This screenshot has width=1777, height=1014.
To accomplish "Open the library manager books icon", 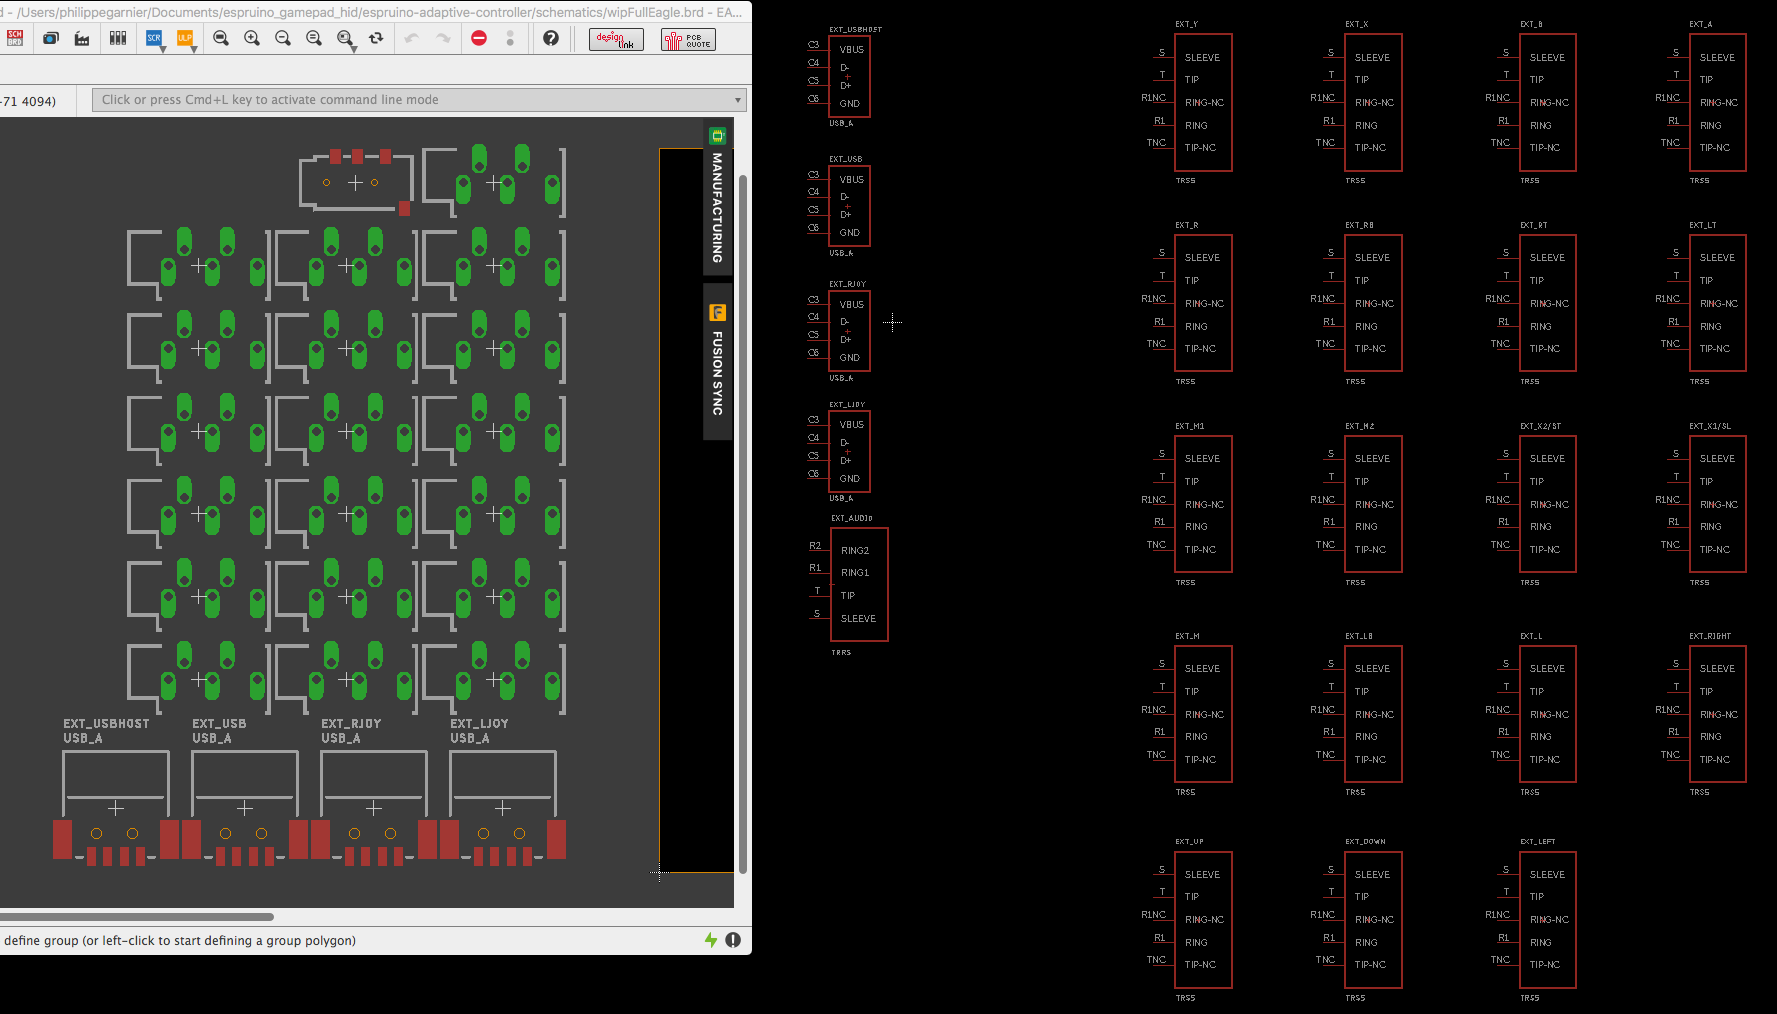I will click(118, 38).
